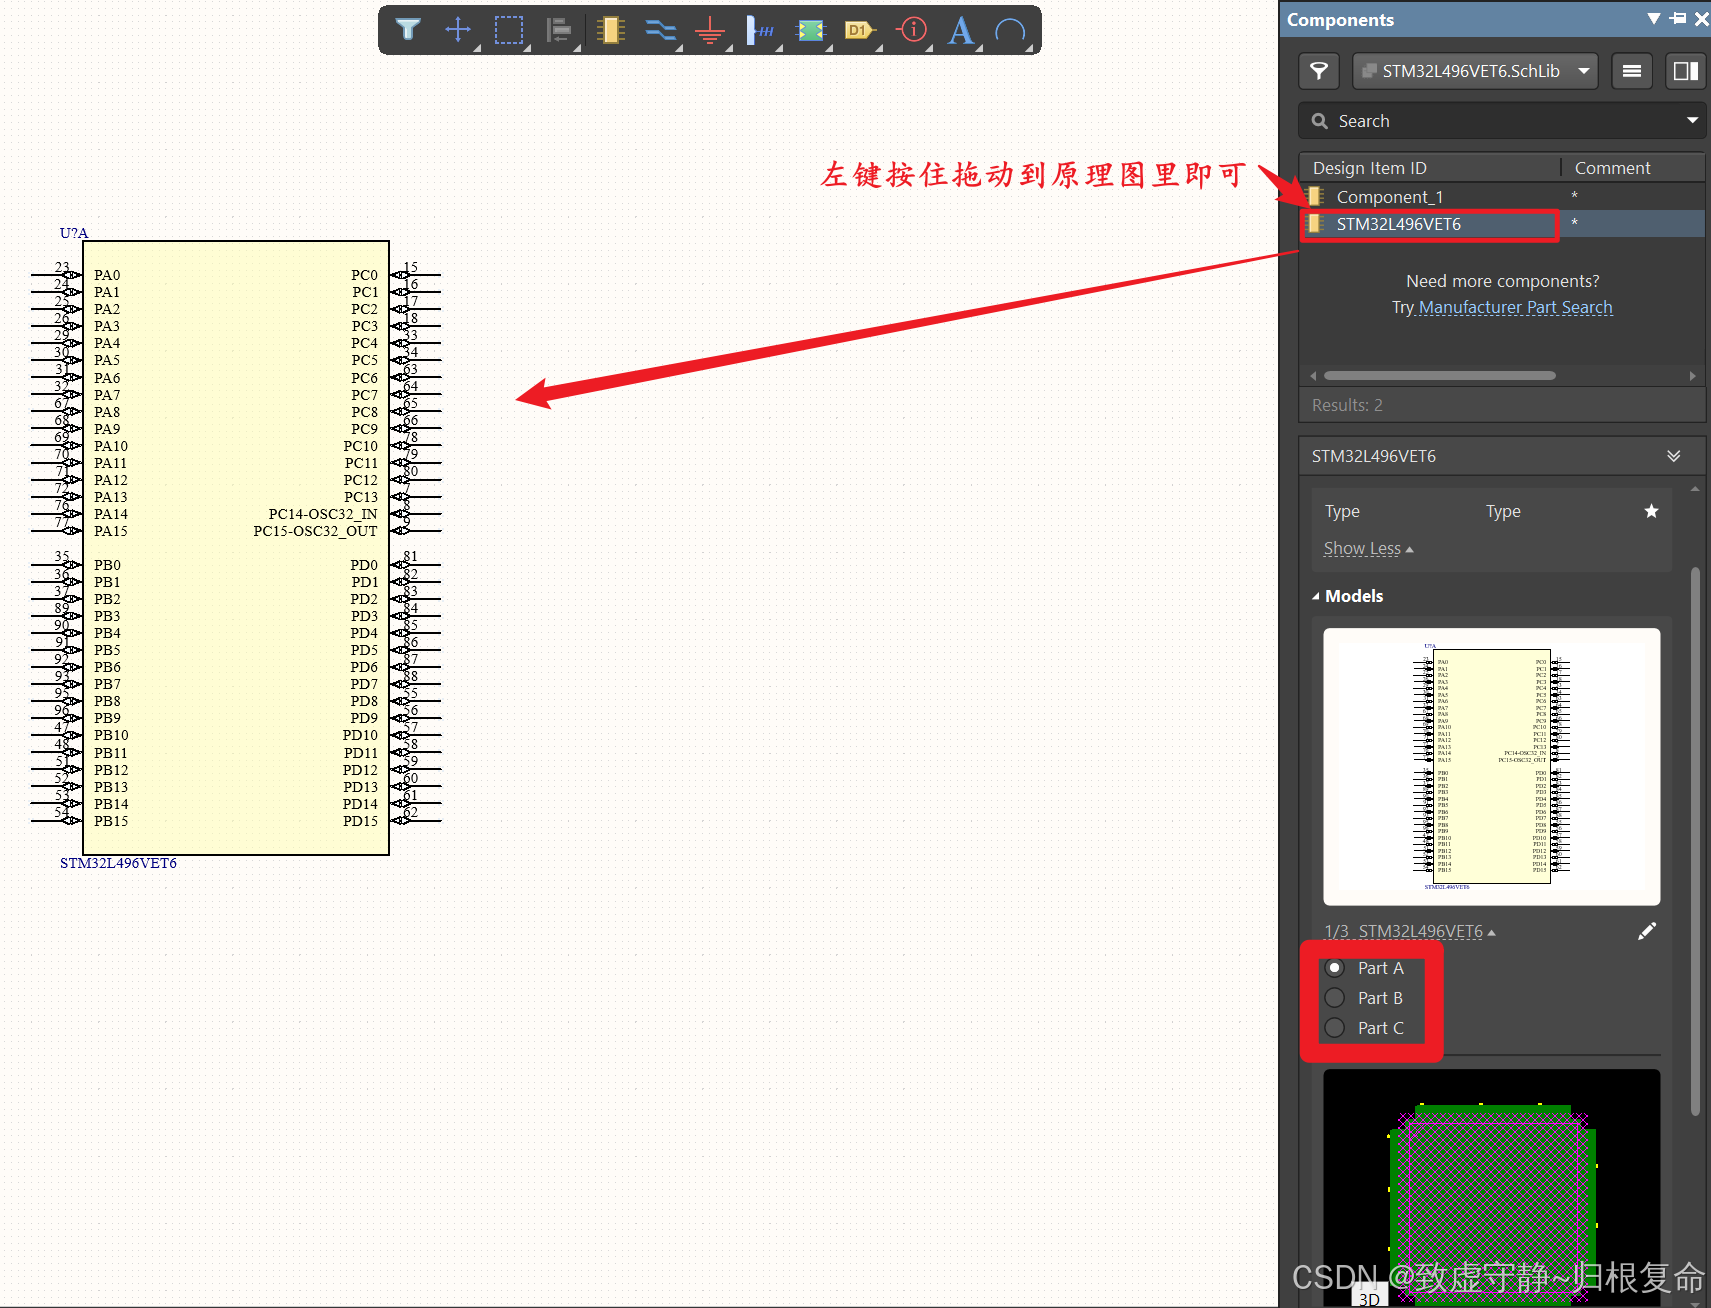Select the Part C radio button
The height and width of the screenshot is (1308, 1711).
click(1335, 1028)
